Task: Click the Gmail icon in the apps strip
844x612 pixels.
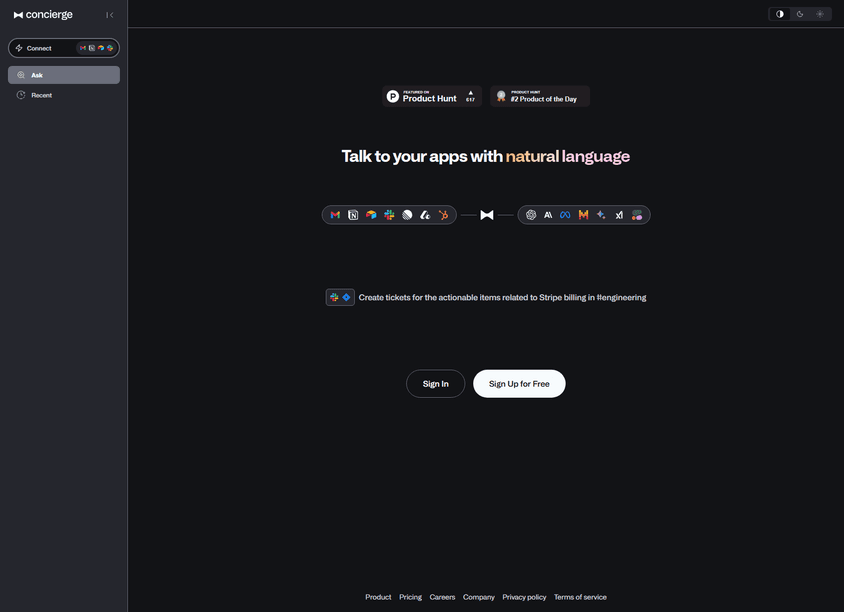Action: [335, 215]
